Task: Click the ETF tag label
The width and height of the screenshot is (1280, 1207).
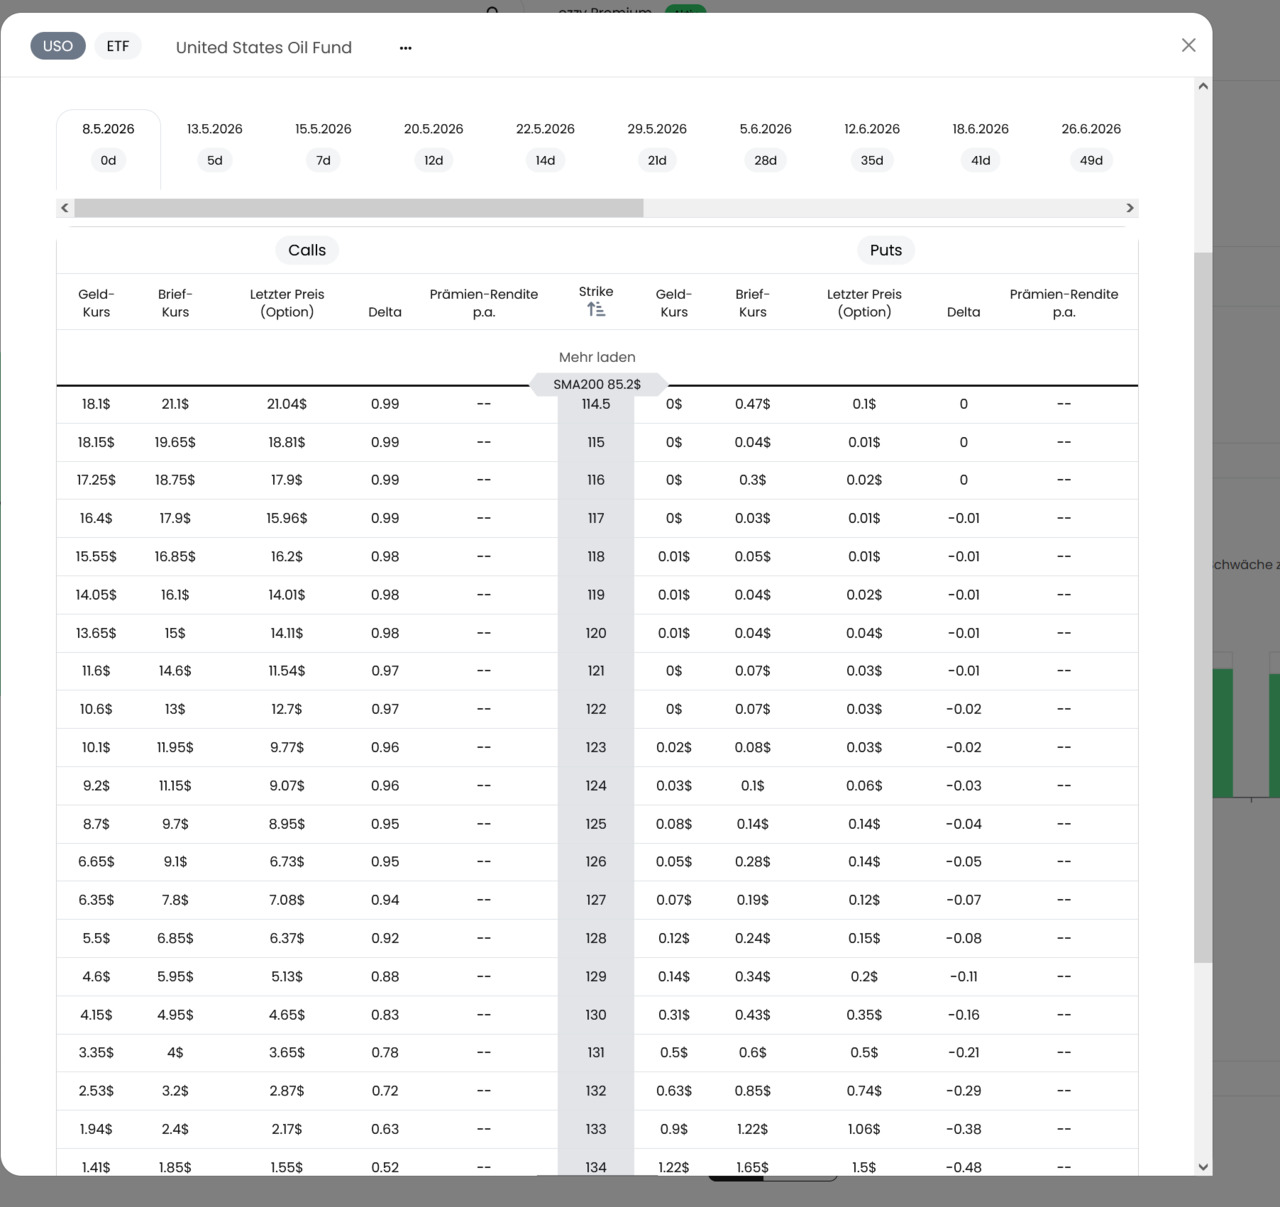Action: [x=118, y=46]
